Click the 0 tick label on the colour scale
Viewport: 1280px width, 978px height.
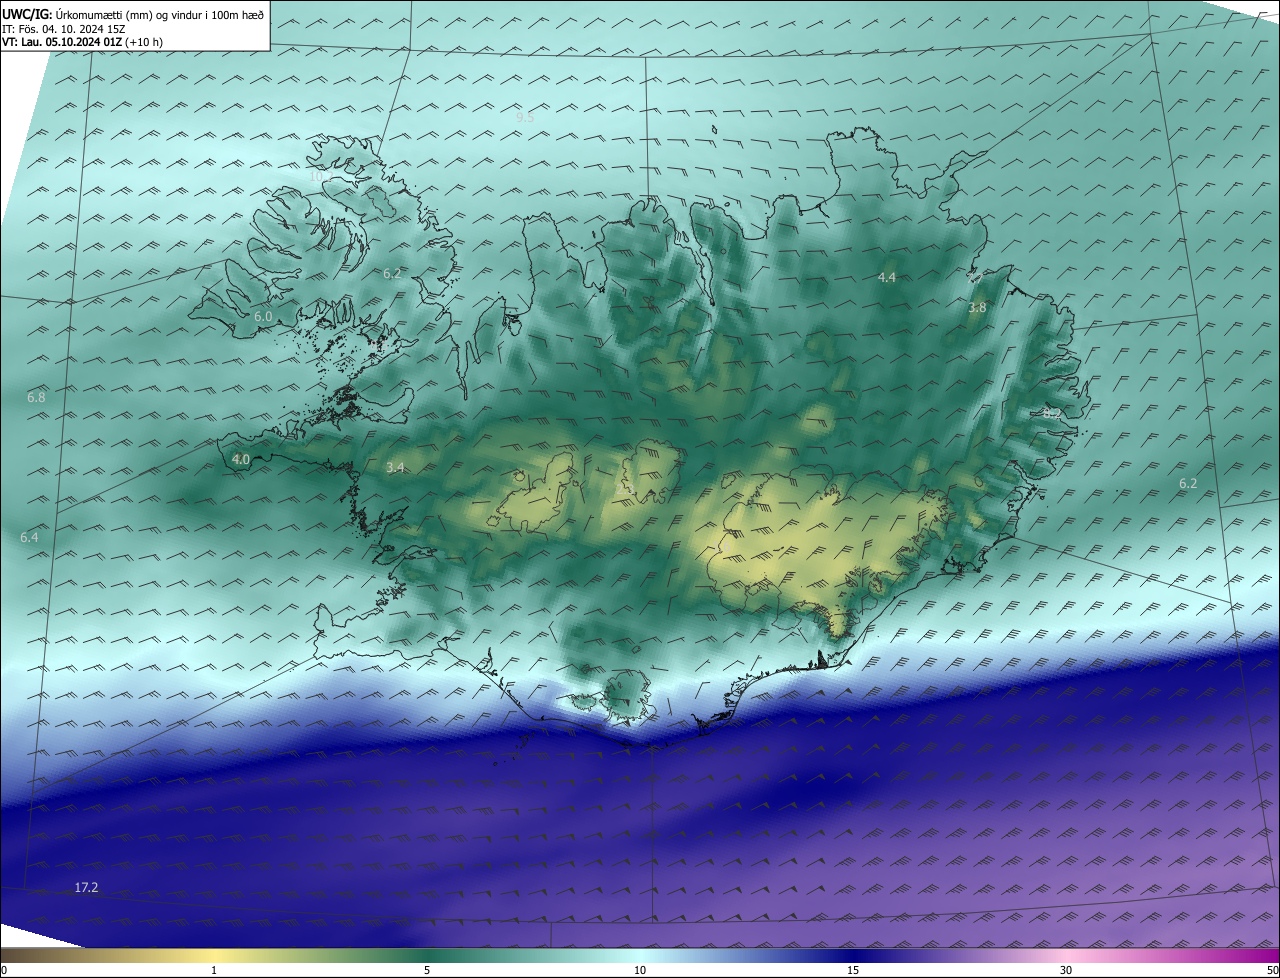3,970
